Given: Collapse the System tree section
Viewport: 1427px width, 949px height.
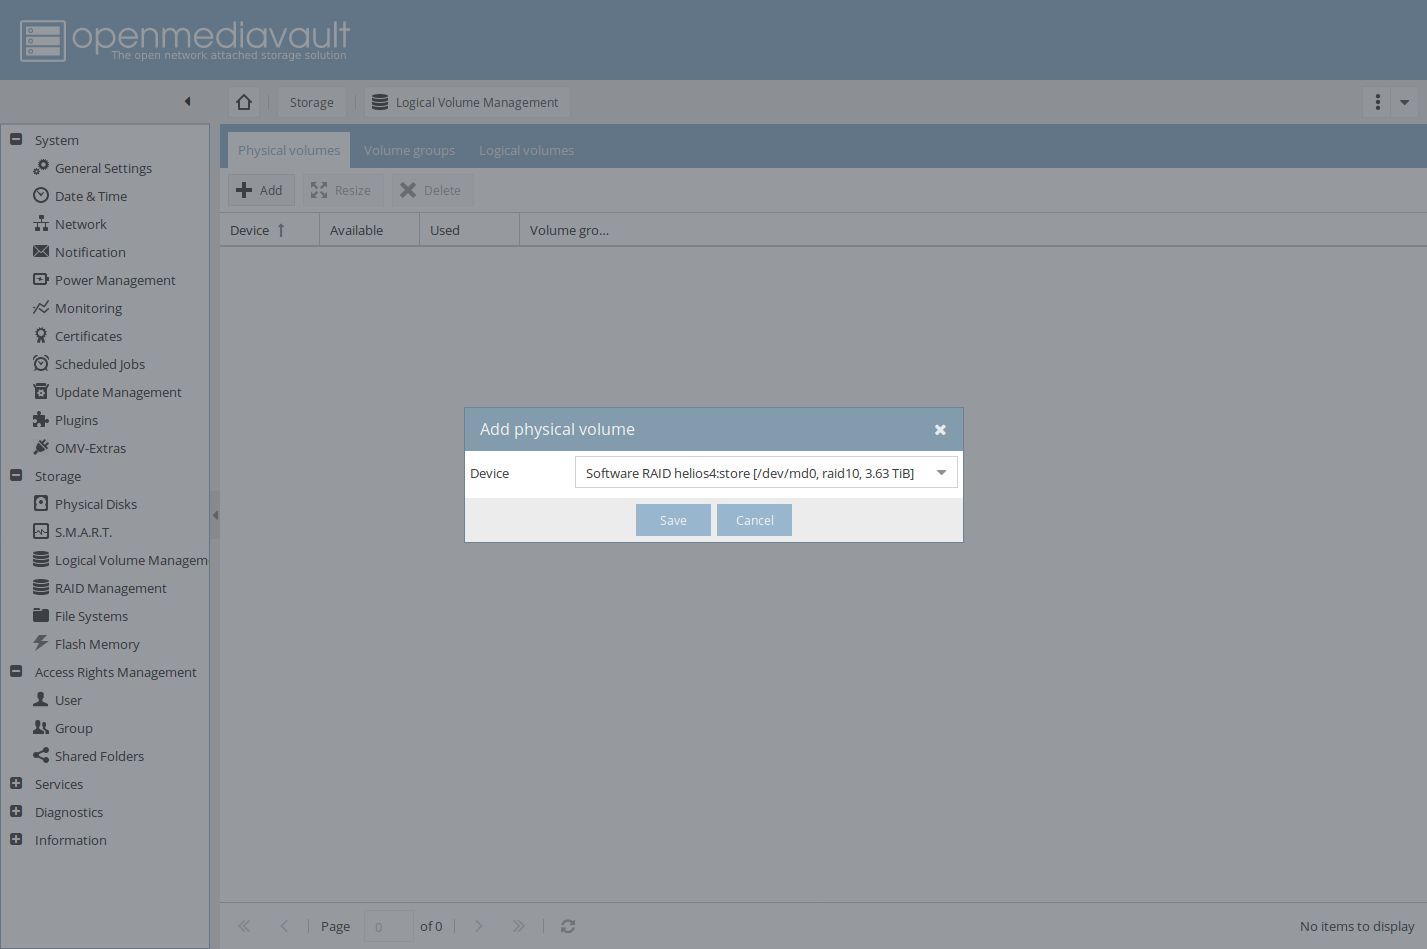Looking at the screenshot, I should coord(16,139).
